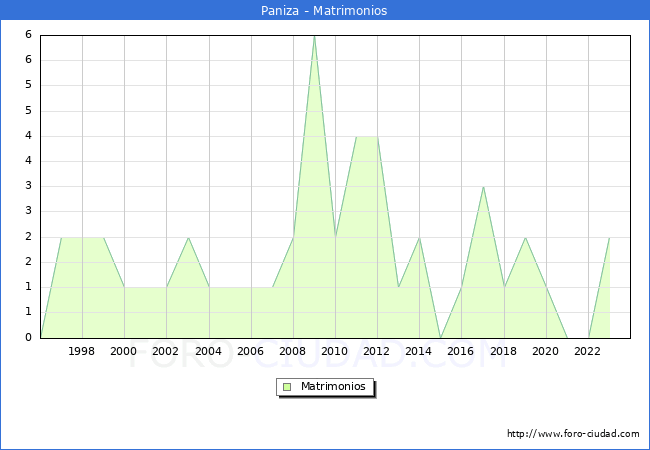Open the foro-ciudad.com URL link

click(573, 434)
